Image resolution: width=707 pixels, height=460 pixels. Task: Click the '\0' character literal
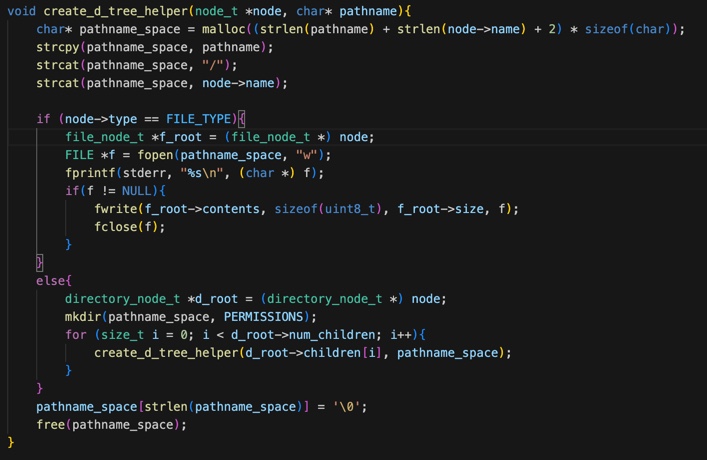point(350,407)
